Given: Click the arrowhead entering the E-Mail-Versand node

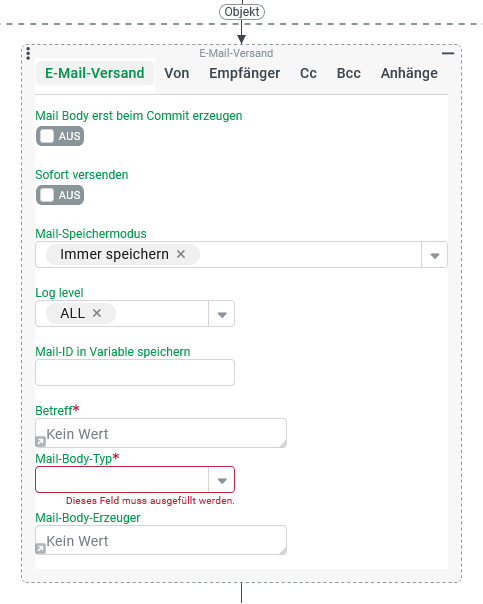Looking at the screenshot, I should 242,39.
